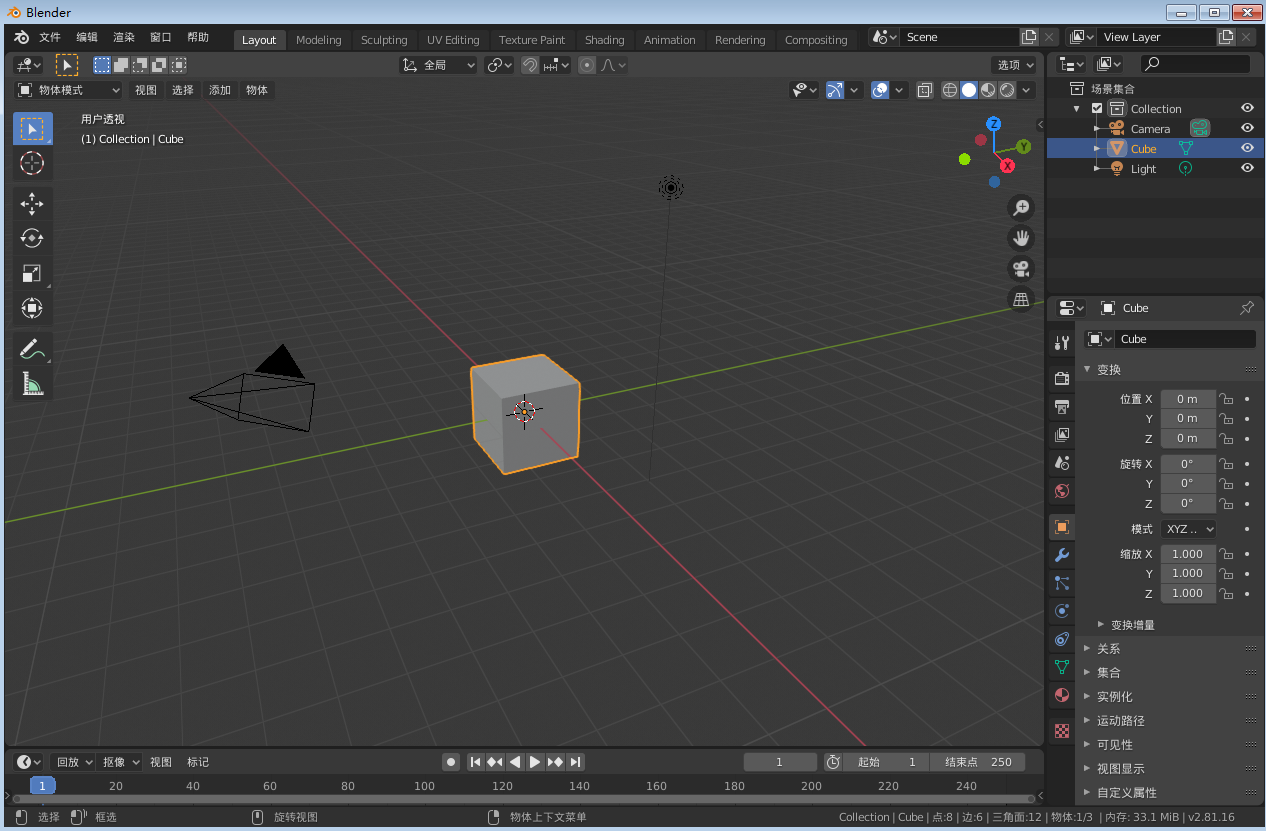Screen dimensions: 1266x831
Task: Select the Select Box tool
Action: click(x=32, y=129)
